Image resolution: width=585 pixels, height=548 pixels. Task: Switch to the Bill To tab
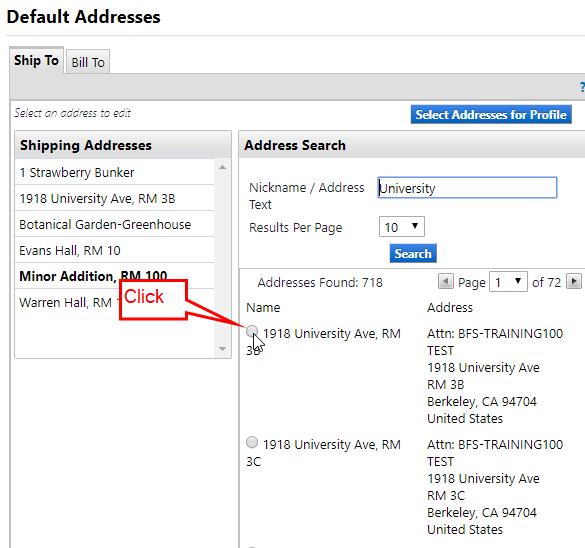(x=88, y=62)
